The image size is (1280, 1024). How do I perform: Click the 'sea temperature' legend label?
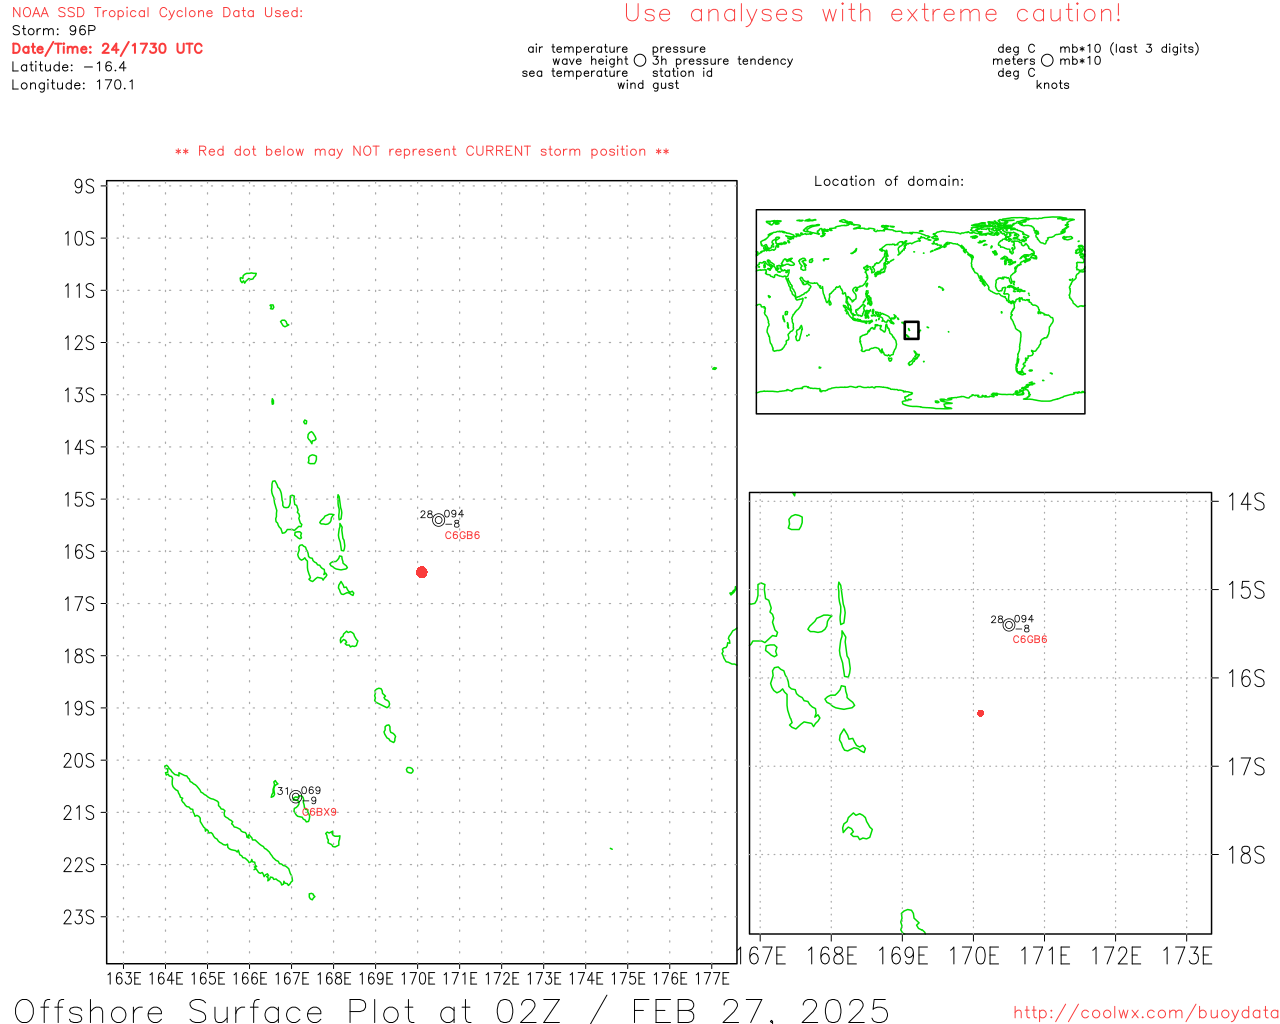click(x=575, y=73)
